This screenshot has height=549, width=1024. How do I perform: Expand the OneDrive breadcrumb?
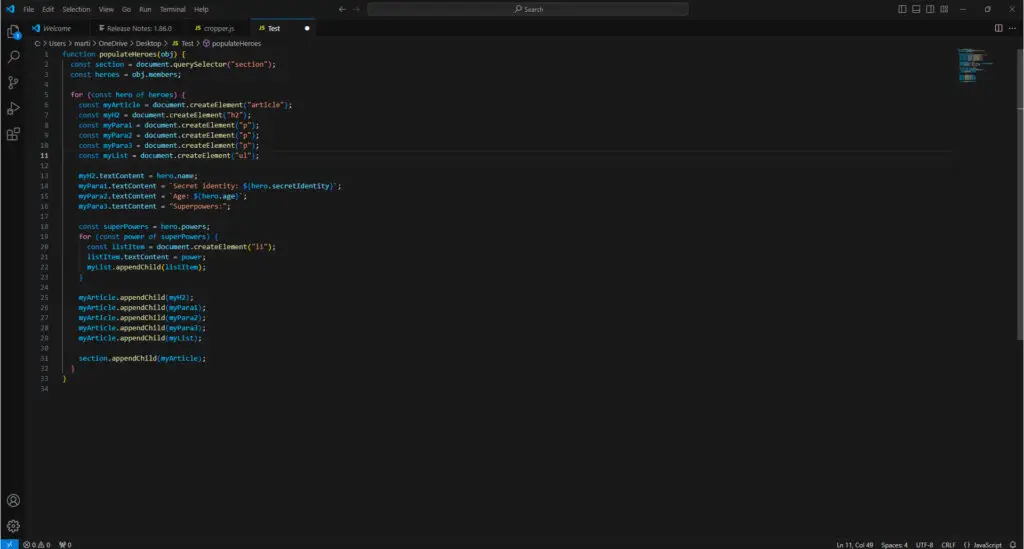pos(112,43)
